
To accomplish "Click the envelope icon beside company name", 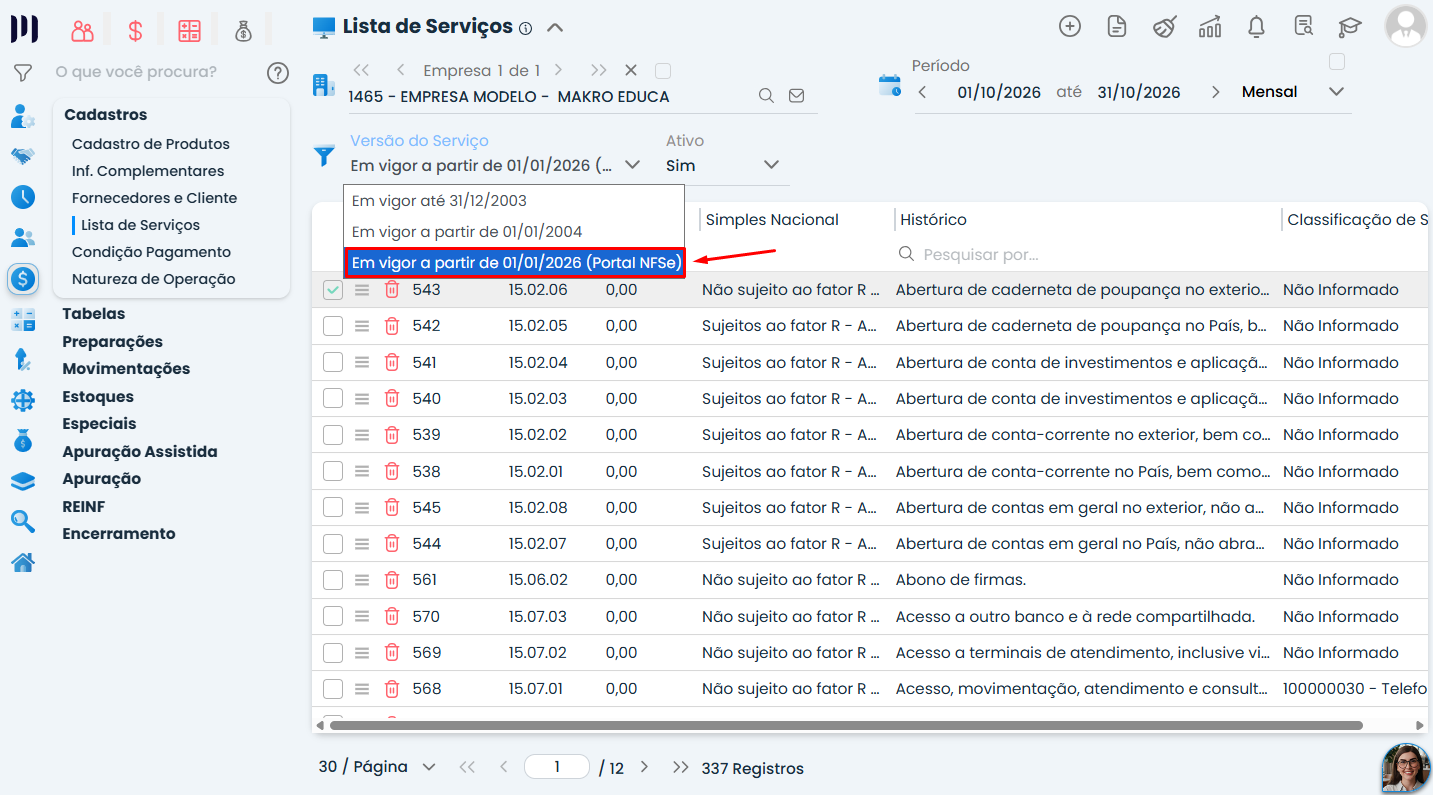I will point(796,96).
